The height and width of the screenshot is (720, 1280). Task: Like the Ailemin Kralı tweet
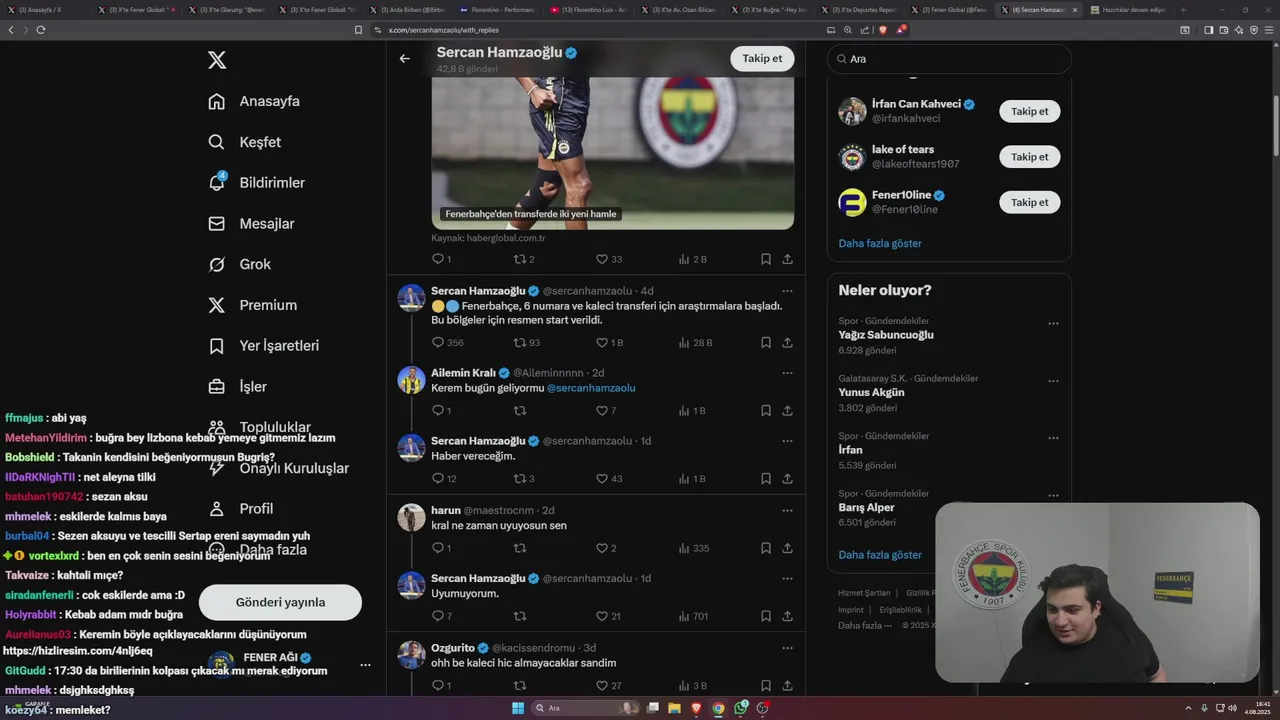[x=602, y=410]
